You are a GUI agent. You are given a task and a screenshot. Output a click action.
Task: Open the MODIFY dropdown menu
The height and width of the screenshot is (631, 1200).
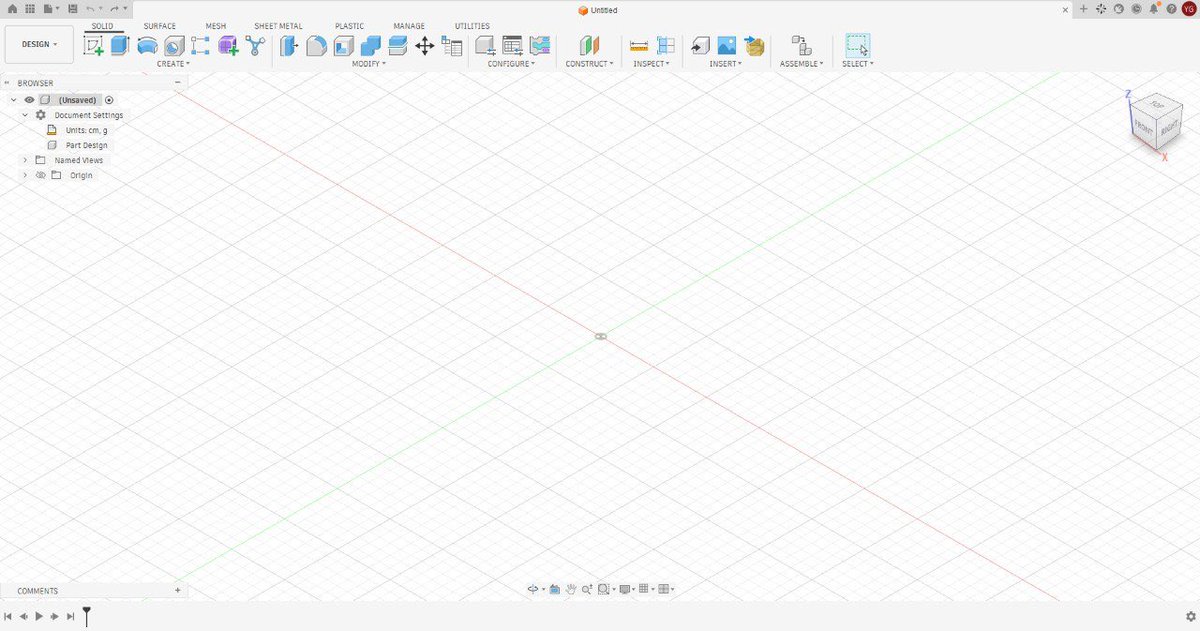coord(369,64)
